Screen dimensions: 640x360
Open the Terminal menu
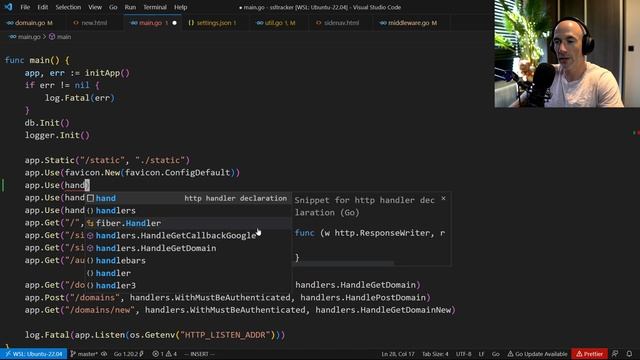[x=155, y=7]
